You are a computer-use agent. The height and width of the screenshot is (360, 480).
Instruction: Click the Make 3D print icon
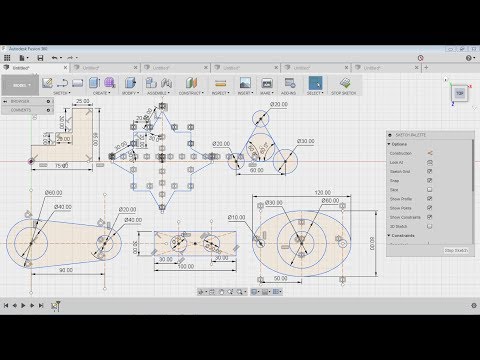pyautogui.click(x=267, y=83)
